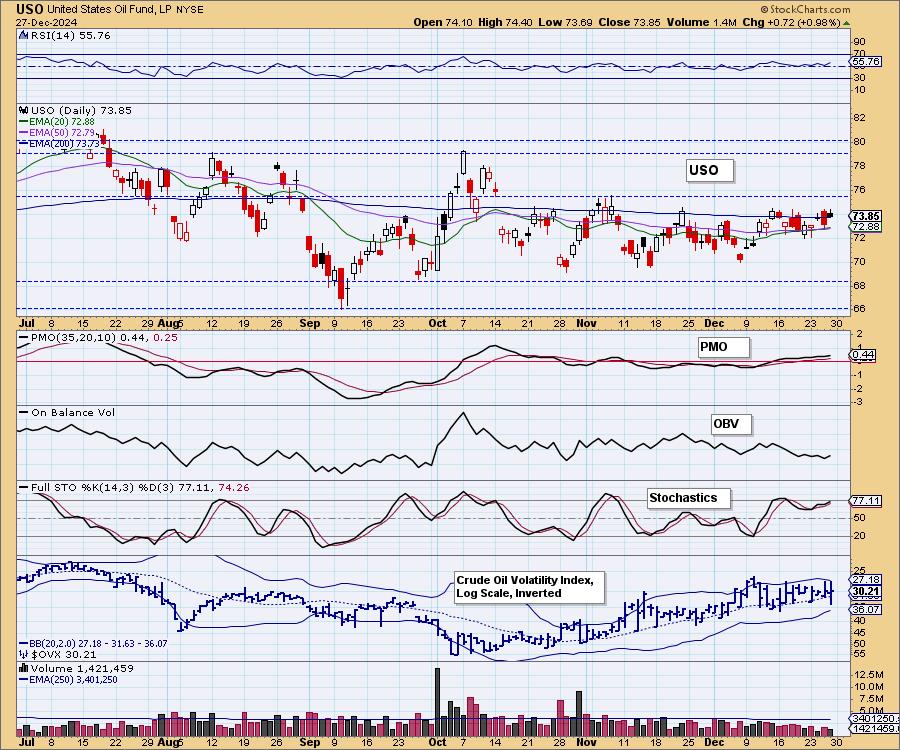Click the On Balance Vol label
Image resolution: width=900 pixels, height=750 pixels.
[72, 412]
